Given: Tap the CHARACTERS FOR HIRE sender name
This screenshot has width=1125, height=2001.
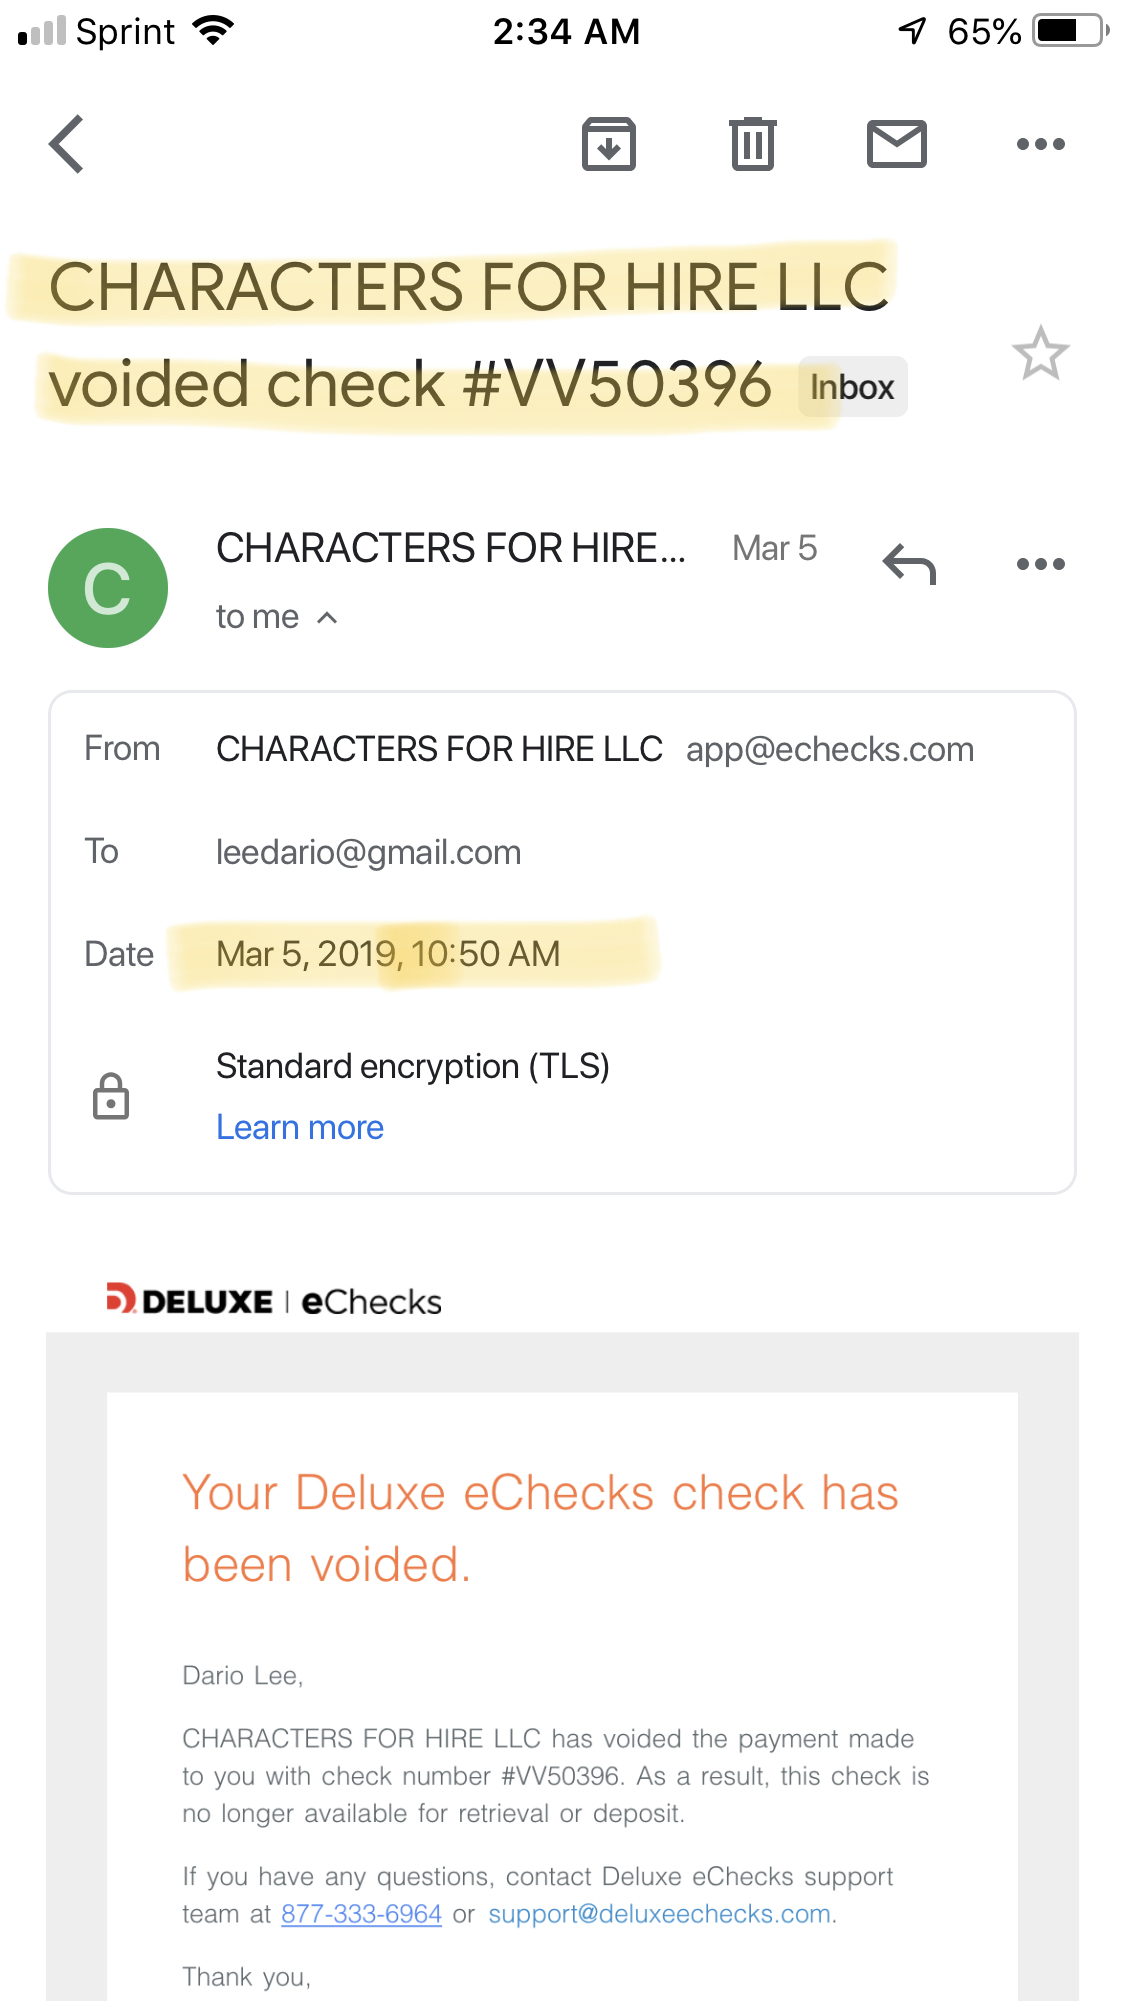Looking at the screenshot, I should 451,548.
